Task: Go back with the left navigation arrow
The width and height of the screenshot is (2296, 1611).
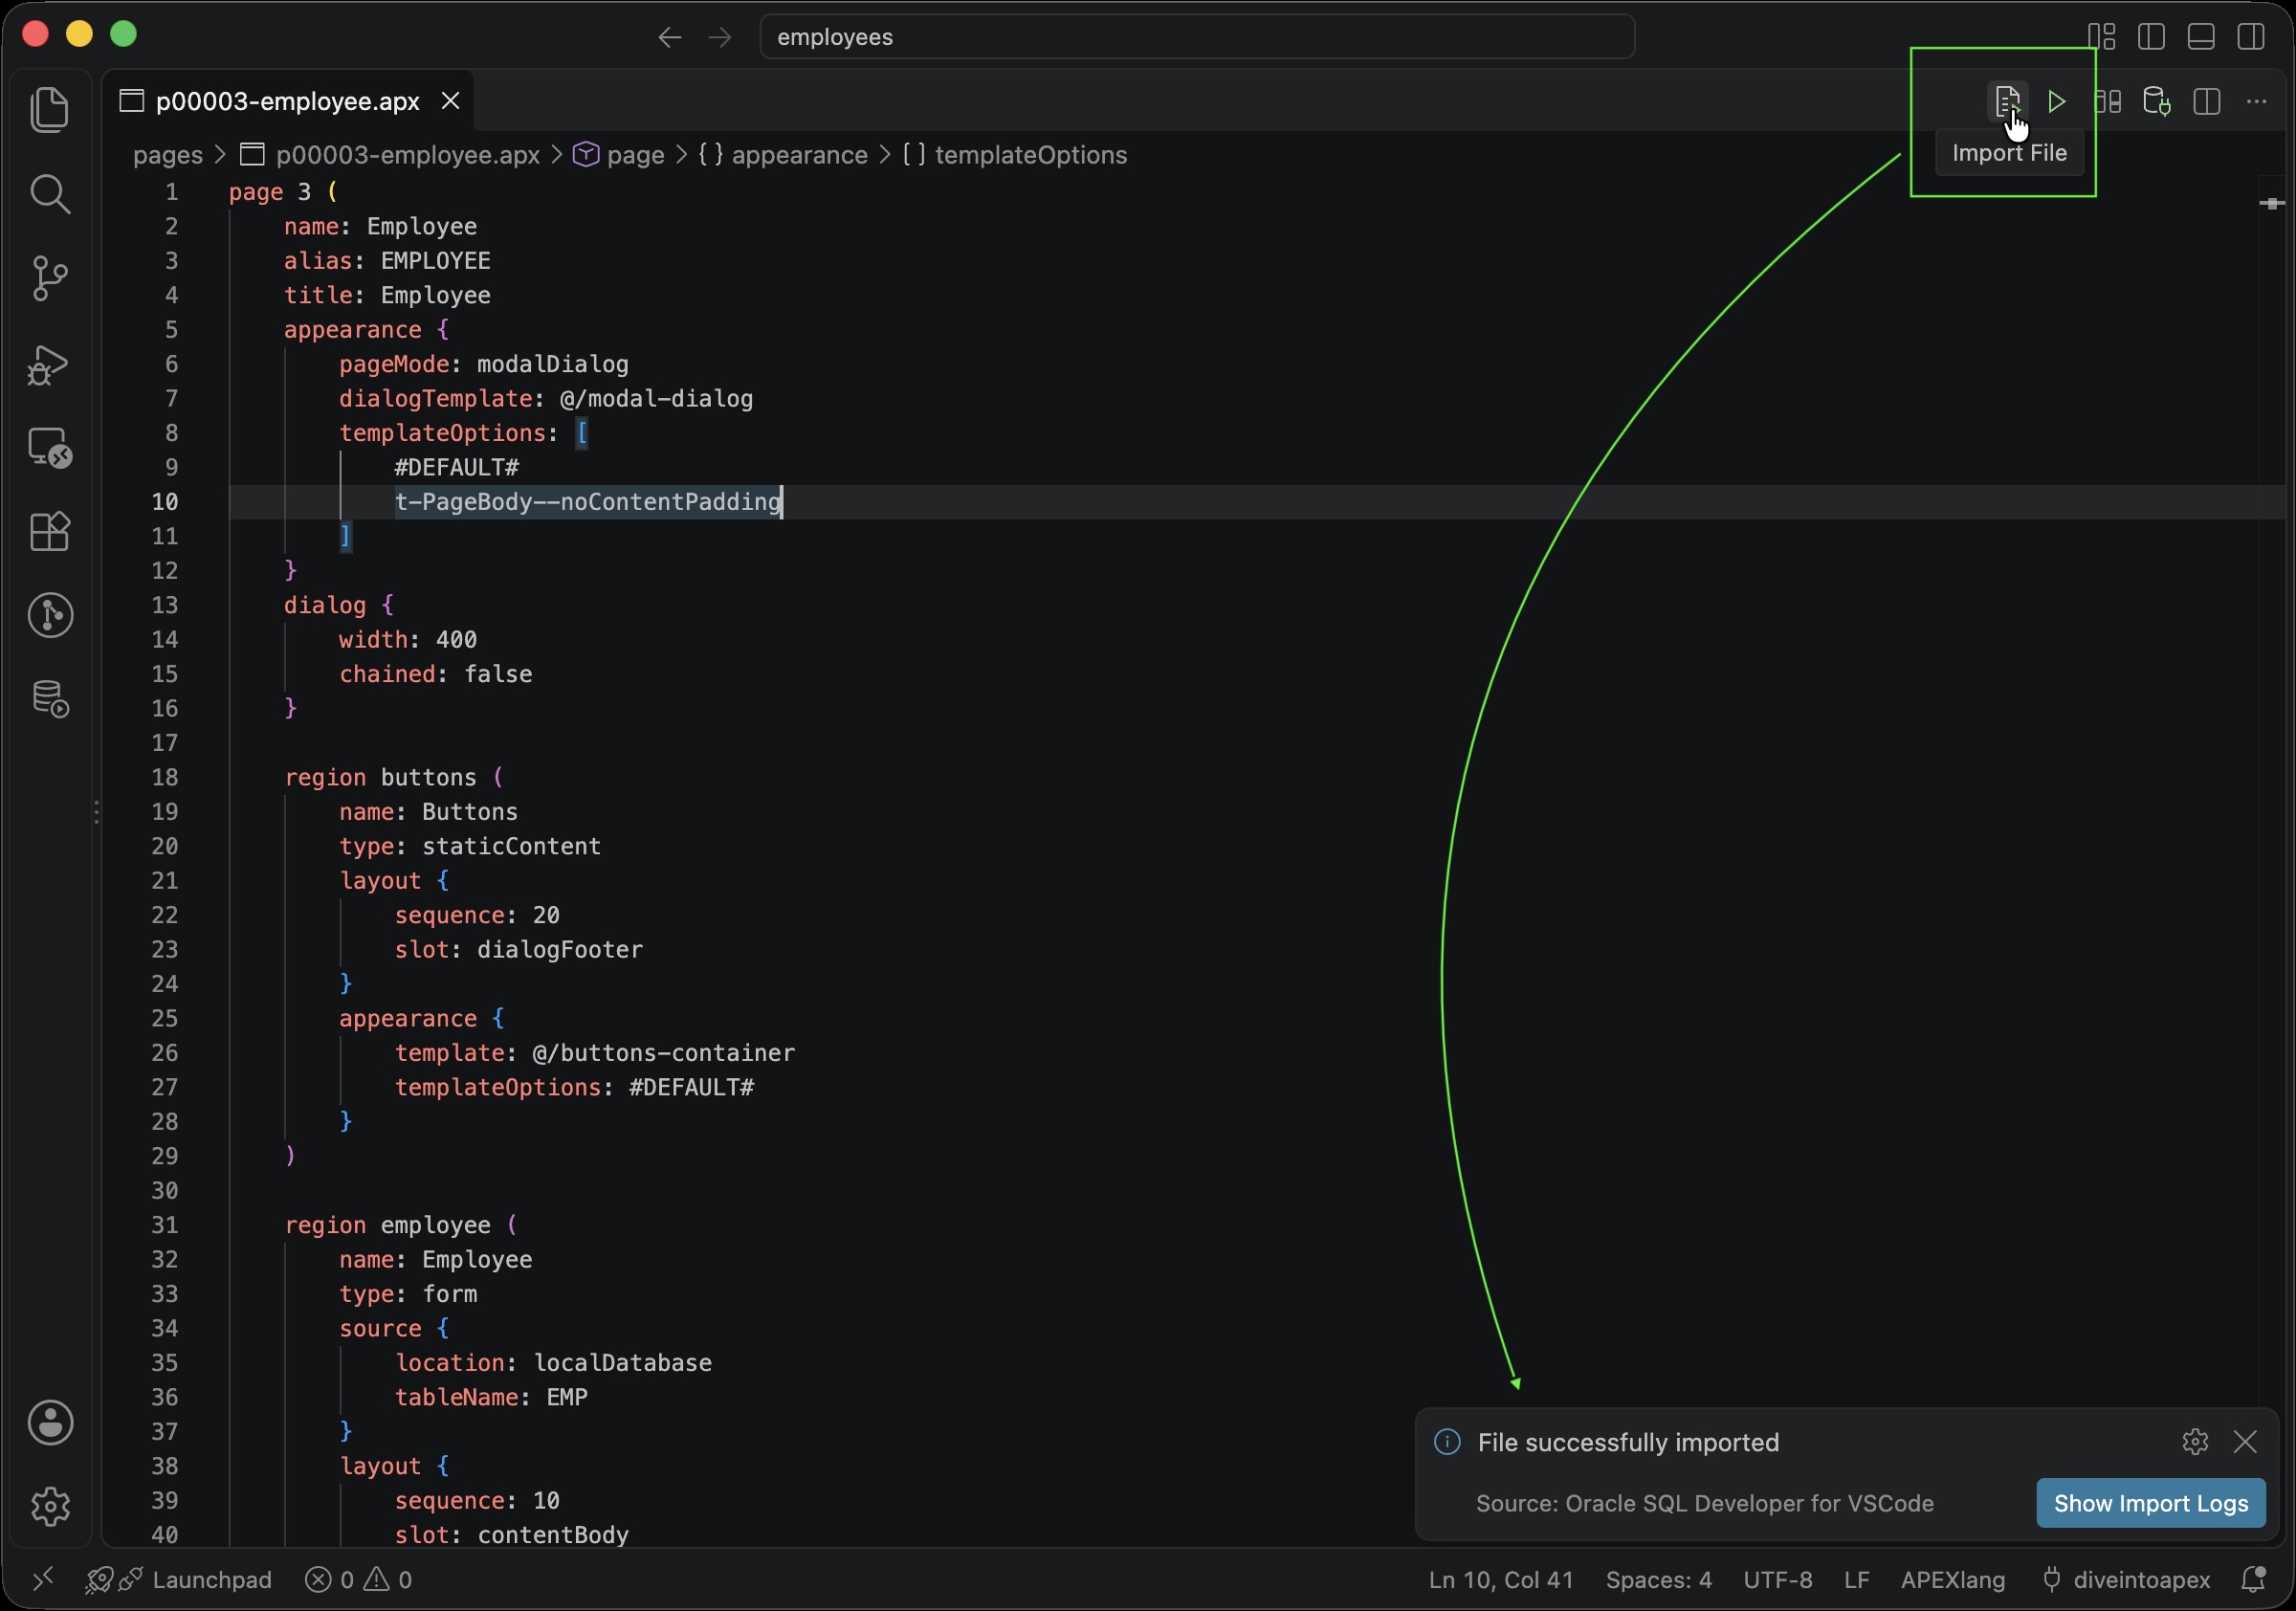Action: tap(670, 37)
